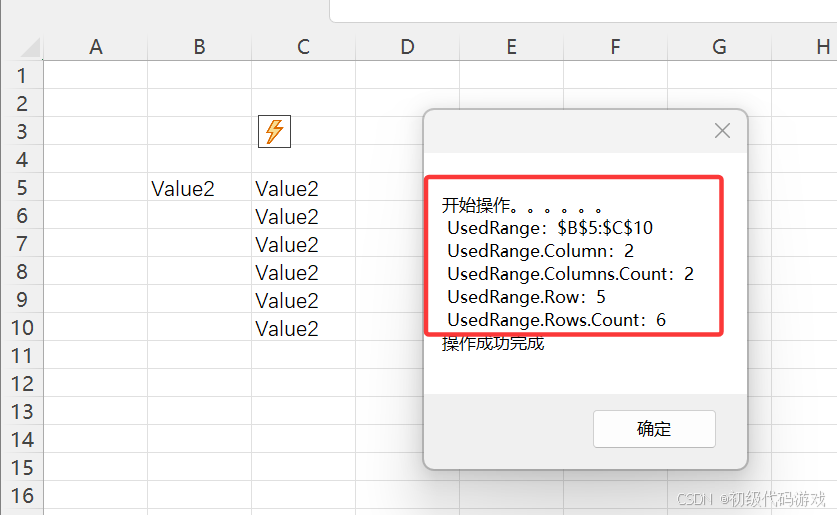The height and width of the screenshot is (515, 837).
Task: Click cell C6 containing Value2
Action: [x=303, y=215]
